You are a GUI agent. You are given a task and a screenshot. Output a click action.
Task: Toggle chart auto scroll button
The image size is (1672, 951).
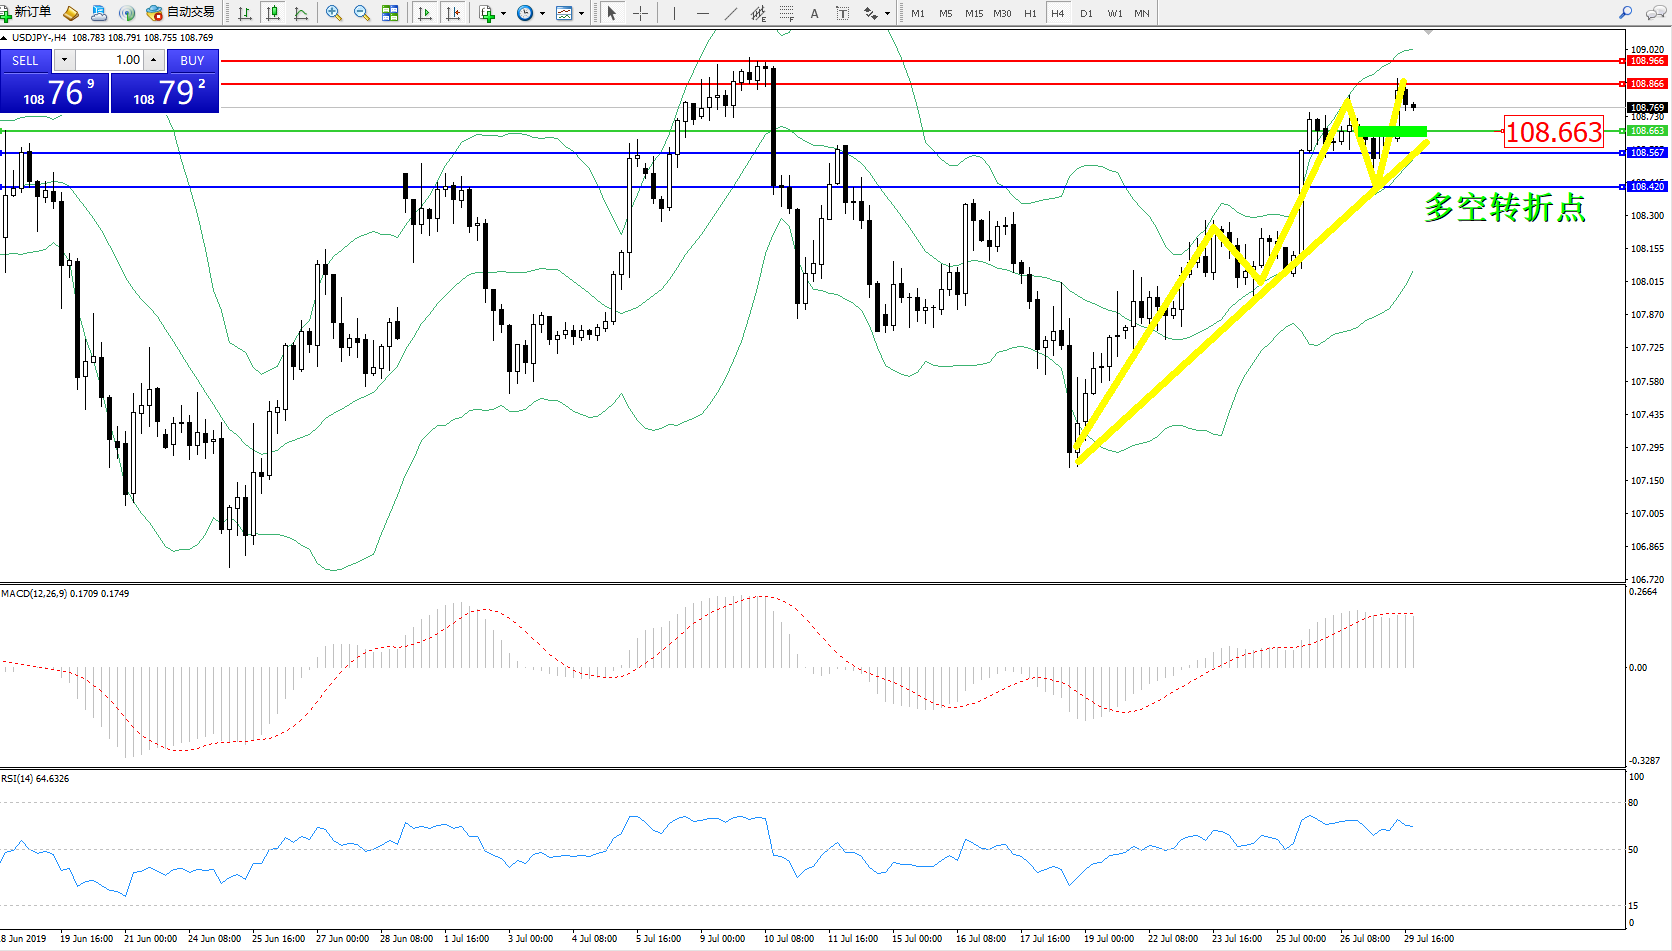coord(425,13)
